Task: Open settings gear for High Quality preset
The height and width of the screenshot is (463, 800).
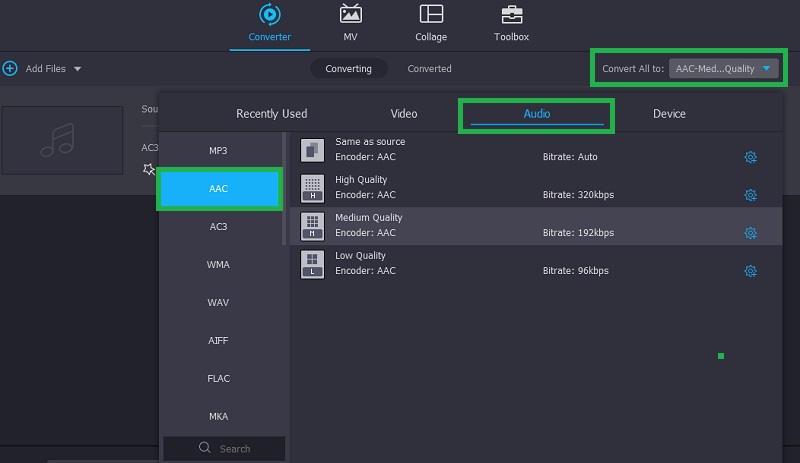Action: (x=750, y=195)
